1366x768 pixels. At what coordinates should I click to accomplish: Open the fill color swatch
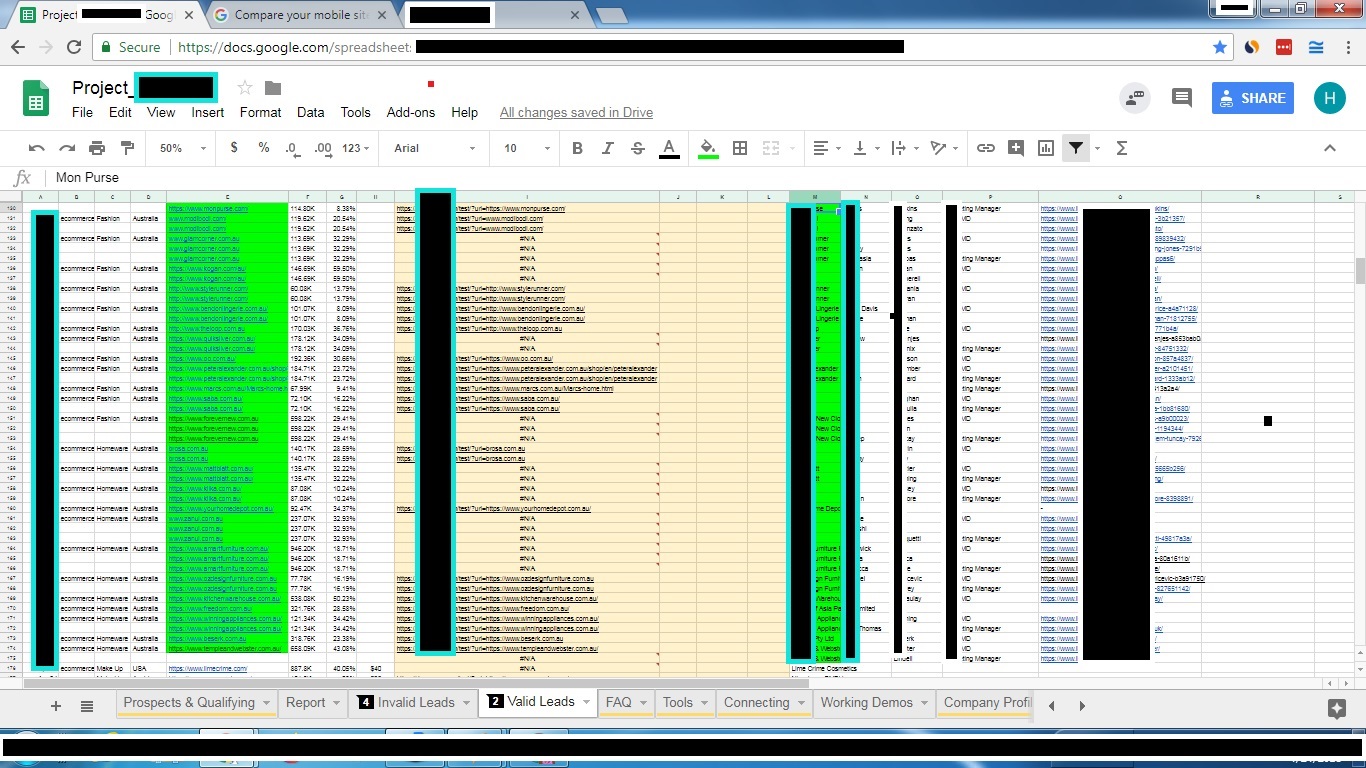(x=708, y=148)
